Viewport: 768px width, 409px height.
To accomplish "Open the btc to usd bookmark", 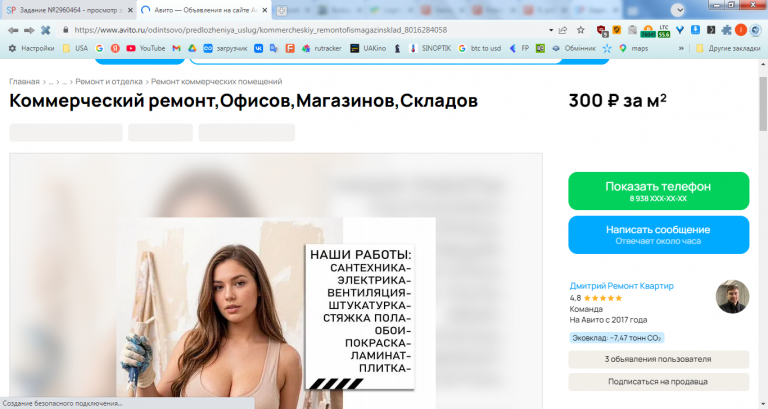I will pyautogui.click(x=480, y=48).
